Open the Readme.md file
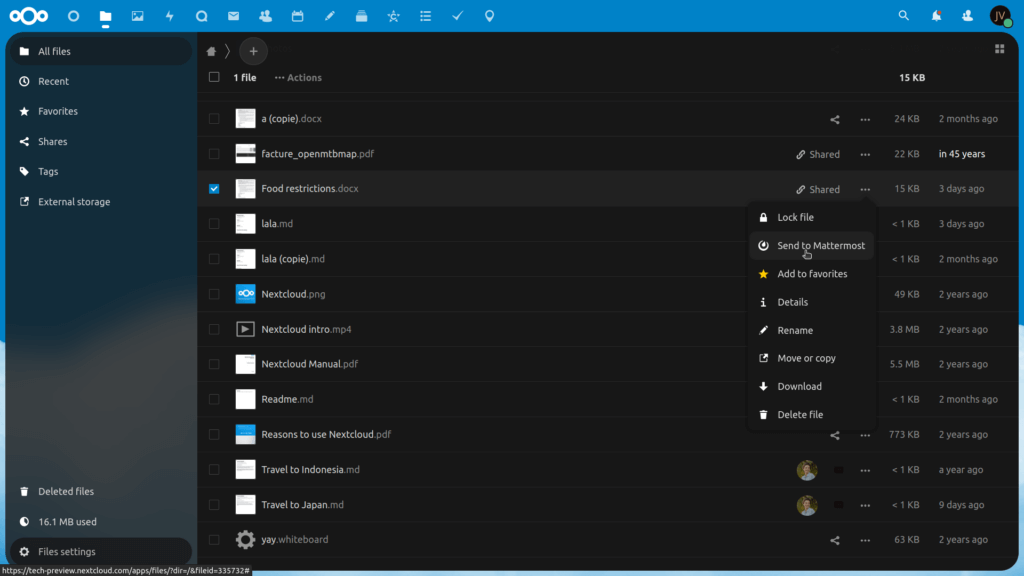1024x576 pixels. [287, 399]
